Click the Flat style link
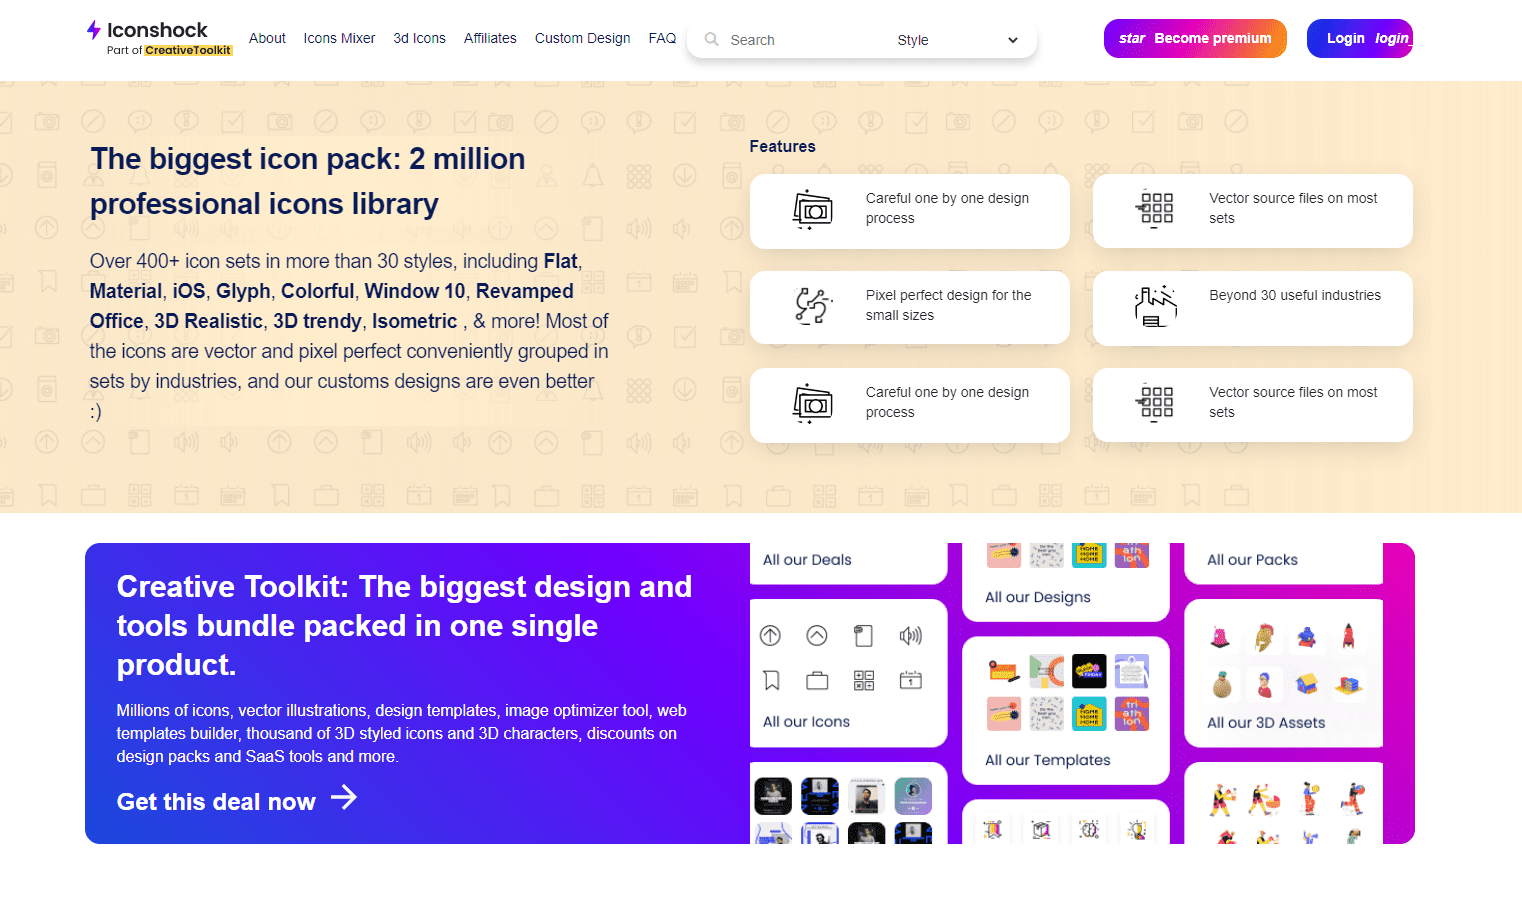 point(560,261)
